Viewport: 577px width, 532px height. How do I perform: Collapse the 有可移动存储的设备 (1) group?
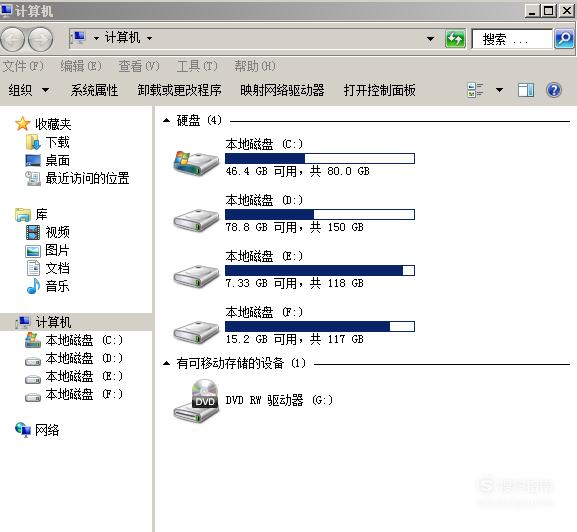tap(167, 363)
